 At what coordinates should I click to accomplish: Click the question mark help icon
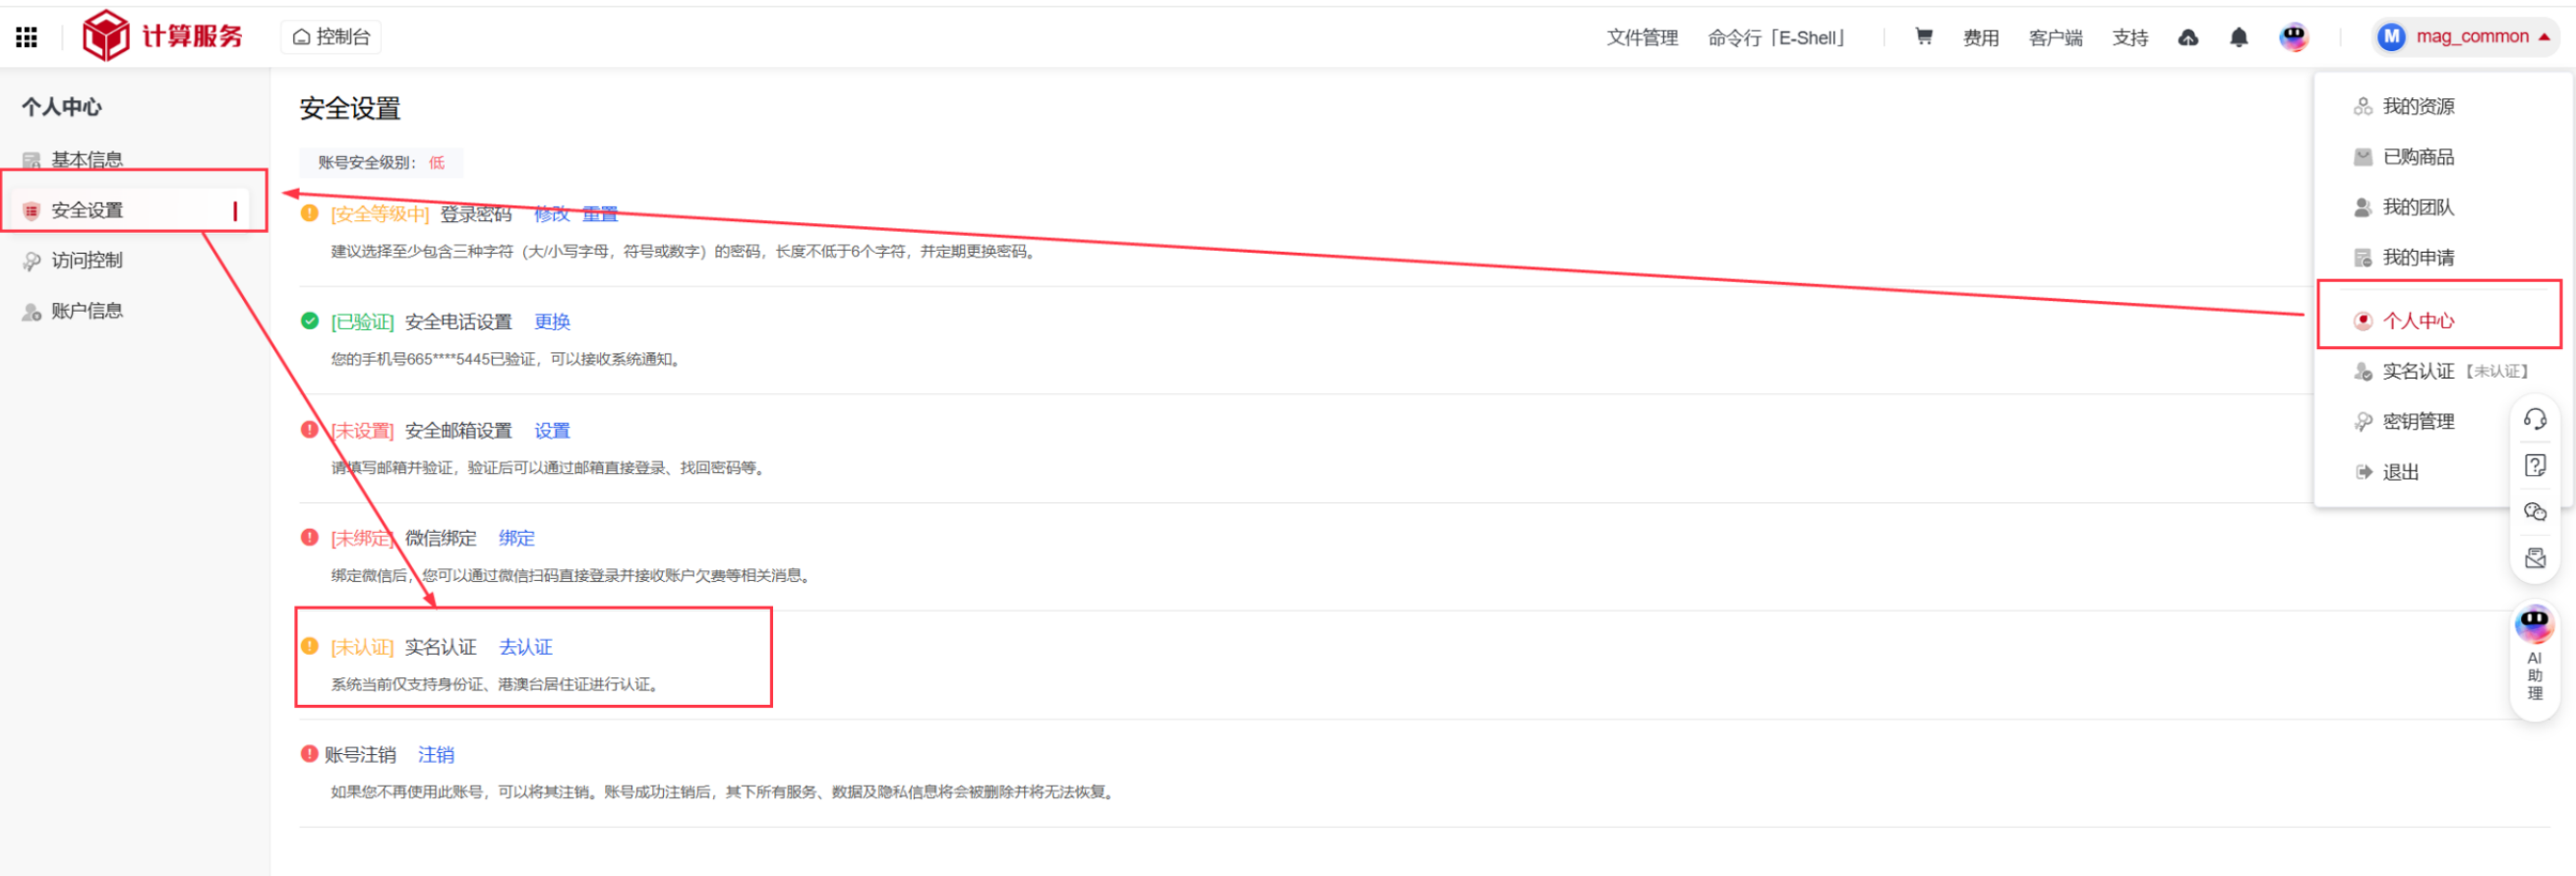2534,465
